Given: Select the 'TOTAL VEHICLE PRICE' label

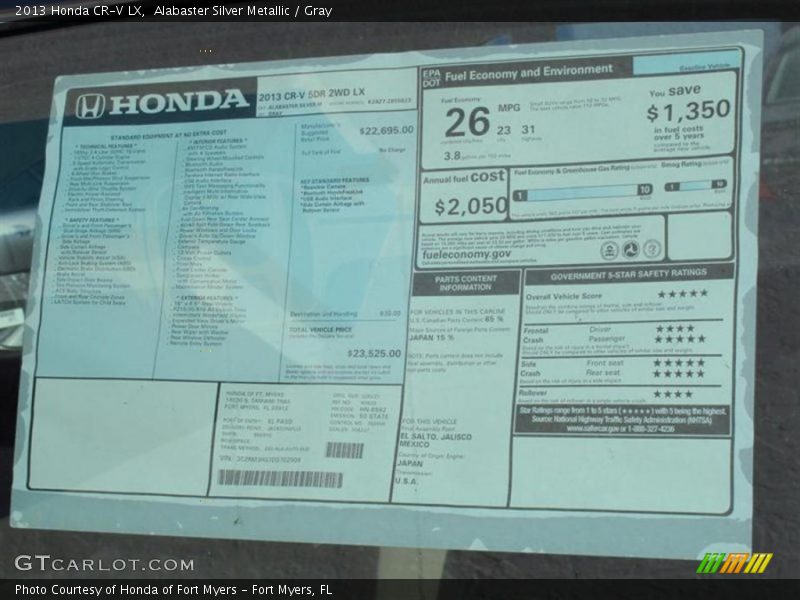Looking at the screenshot, I should [x=321, y=330].
